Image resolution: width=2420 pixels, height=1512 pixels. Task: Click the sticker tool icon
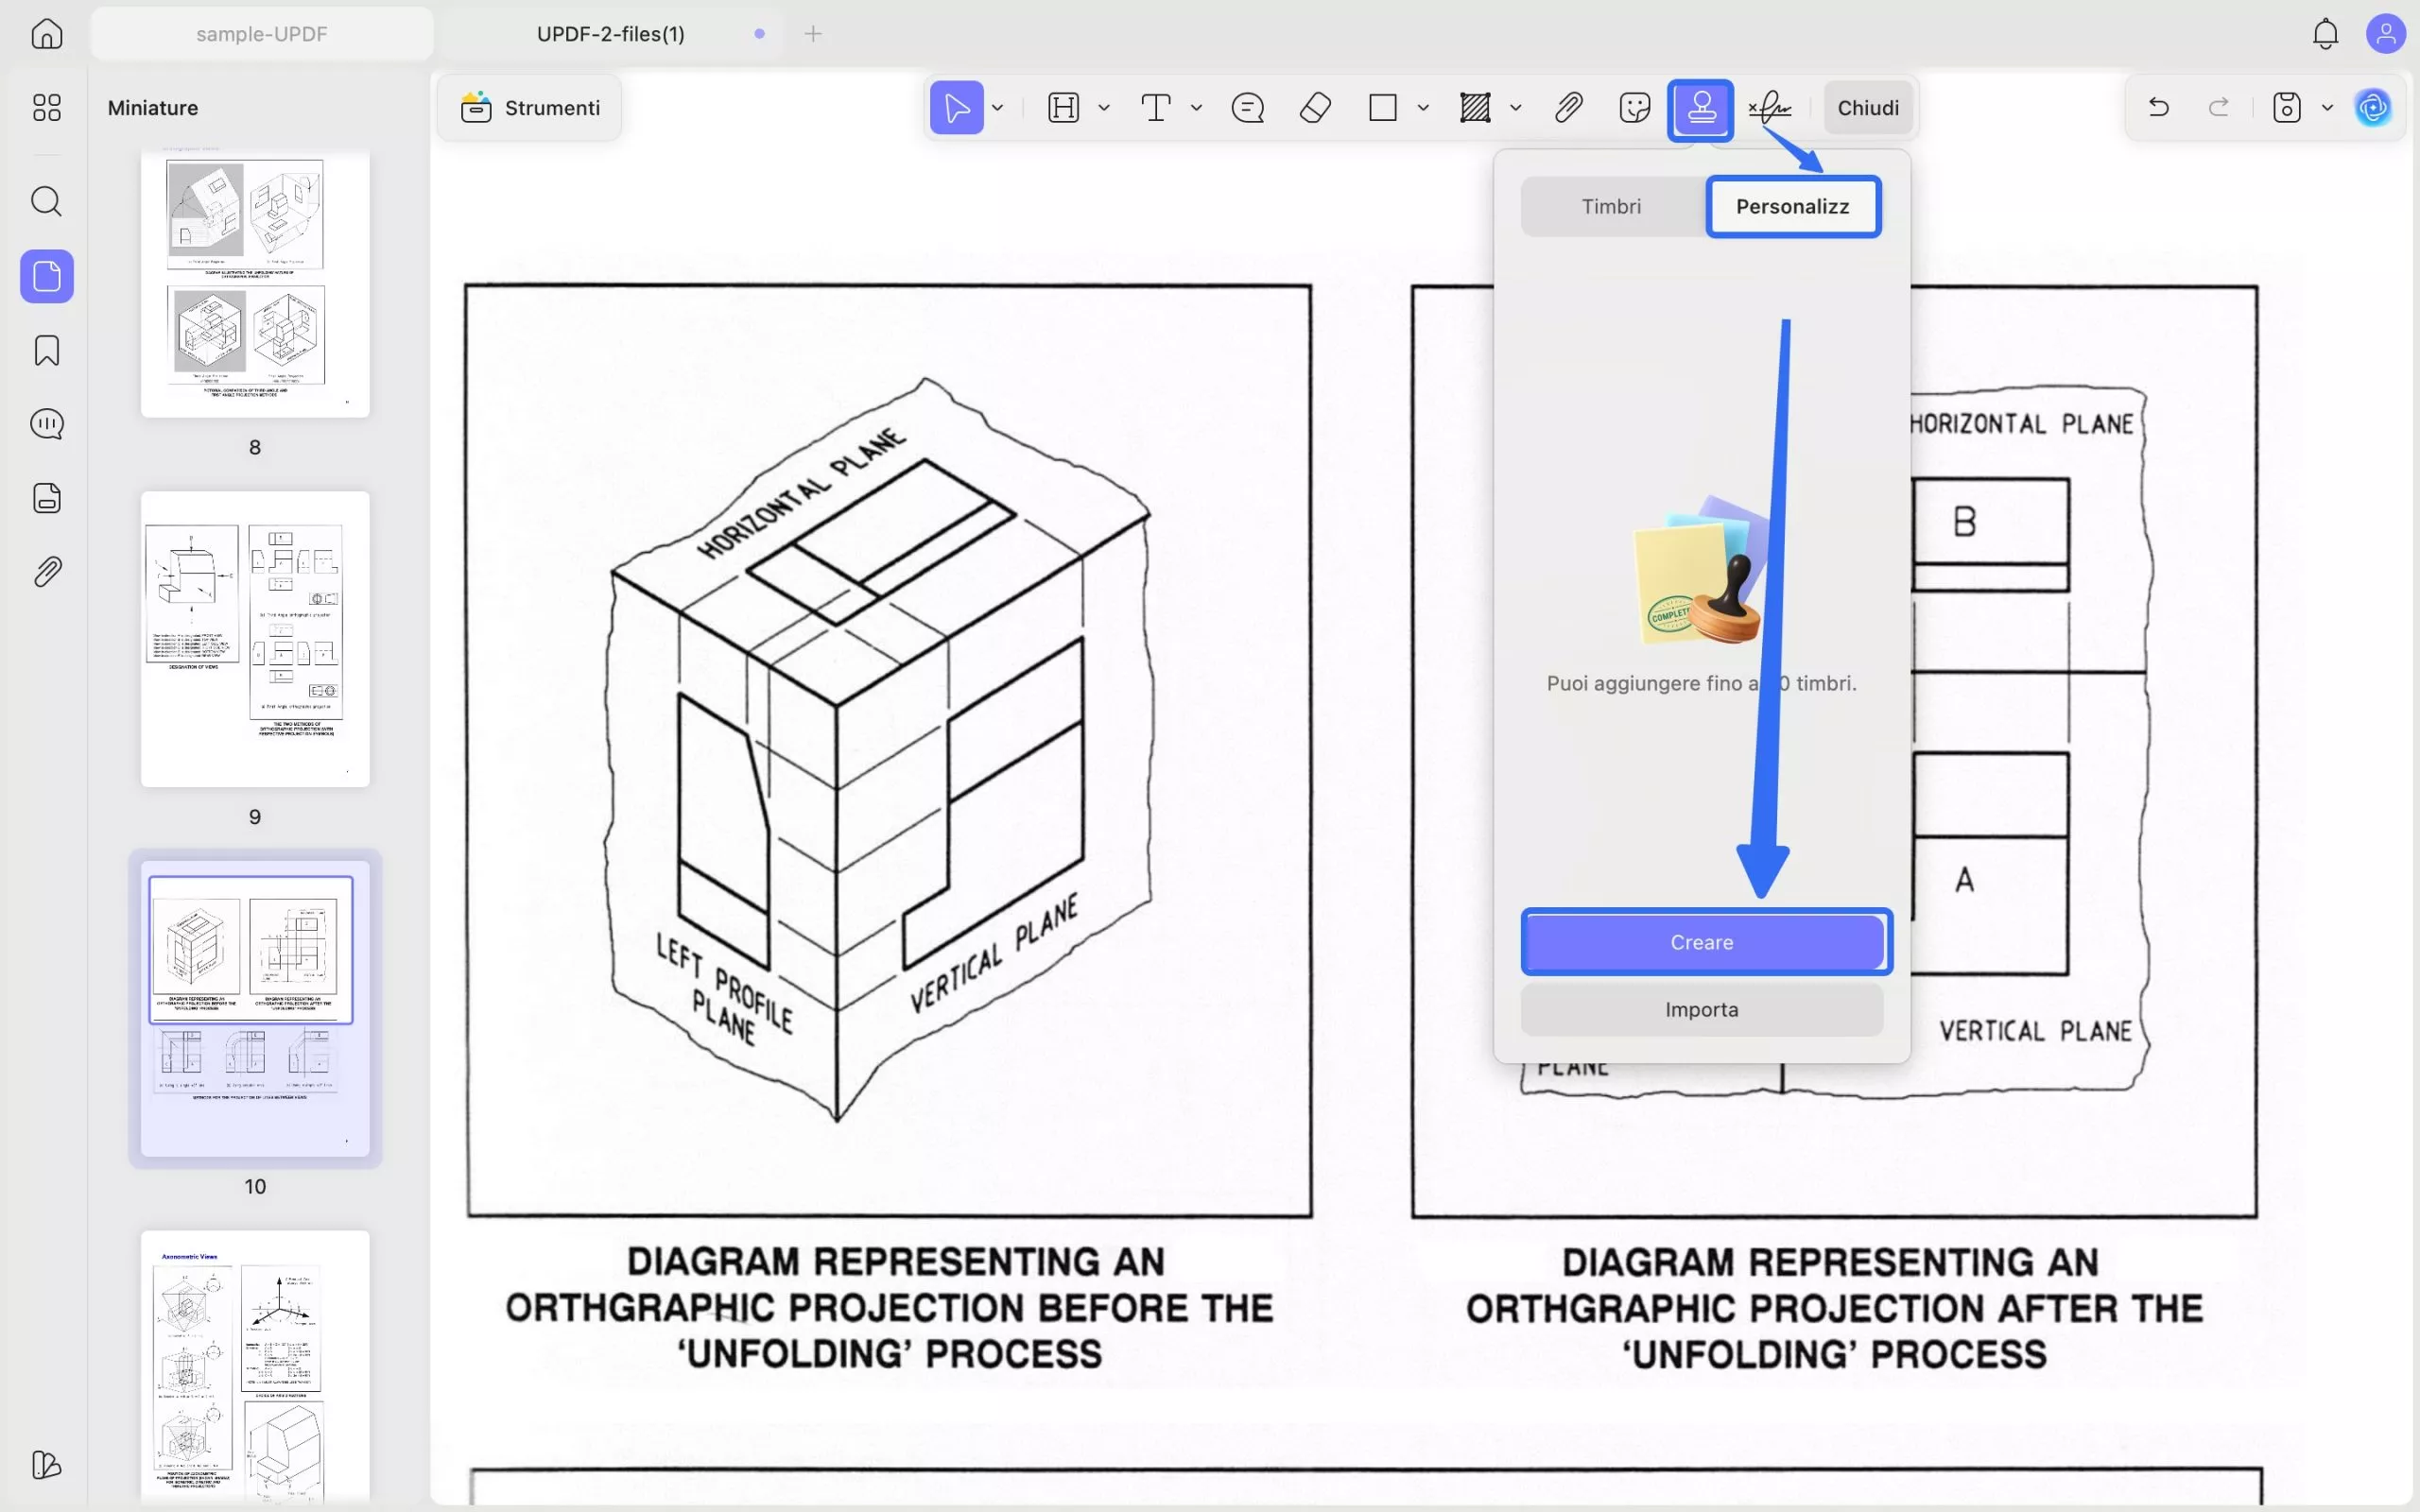1634,108
